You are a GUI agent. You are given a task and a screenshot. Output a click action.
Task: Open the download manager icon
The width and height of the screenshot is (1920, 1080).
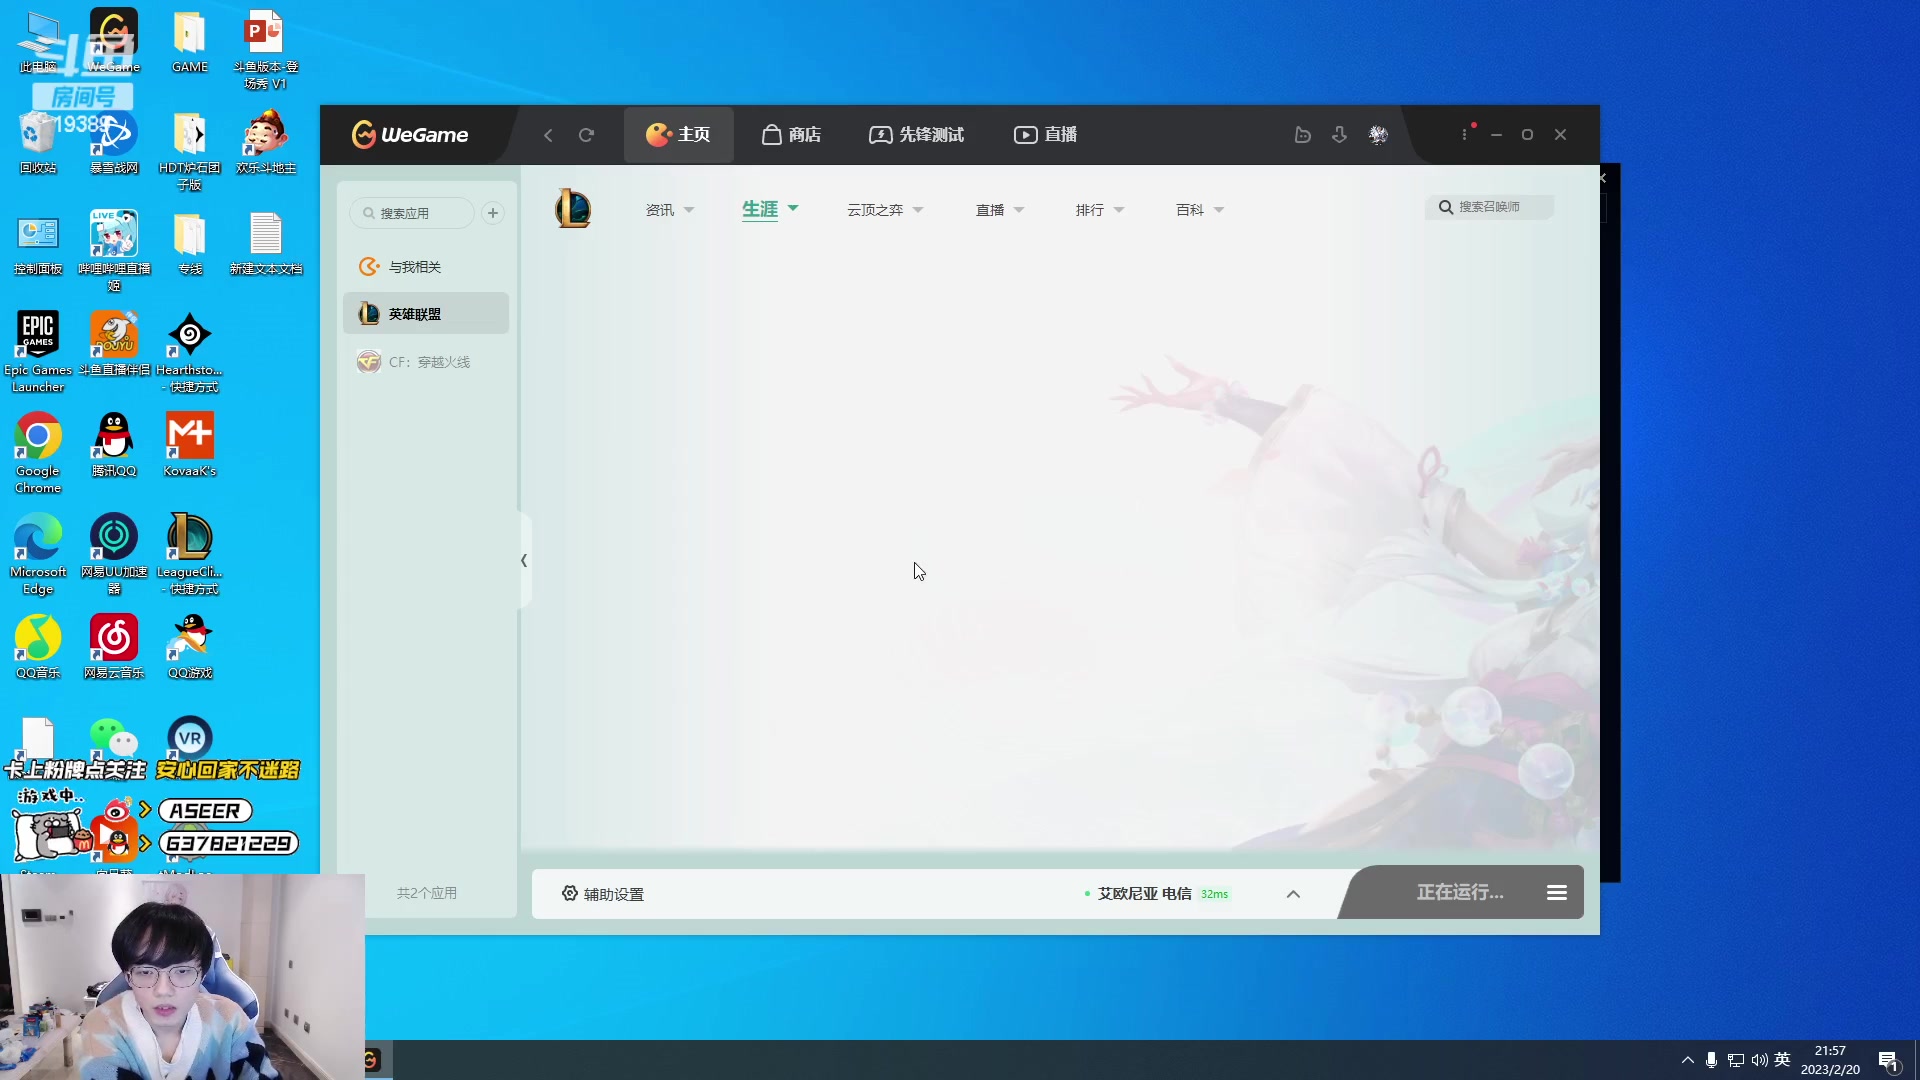pyautogui.click(x=1340, y=134)
